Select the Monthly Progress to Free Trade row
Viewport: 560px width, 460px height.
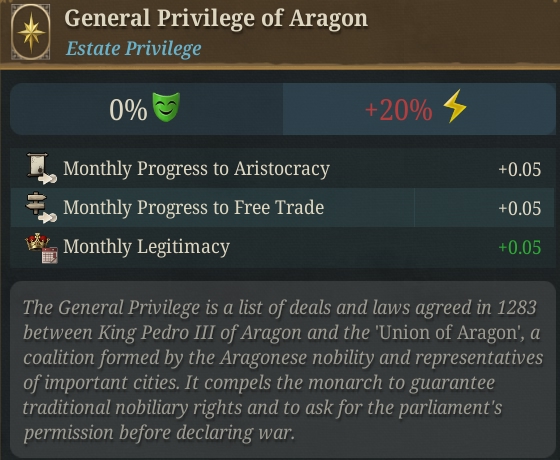(x=282, y=208)
